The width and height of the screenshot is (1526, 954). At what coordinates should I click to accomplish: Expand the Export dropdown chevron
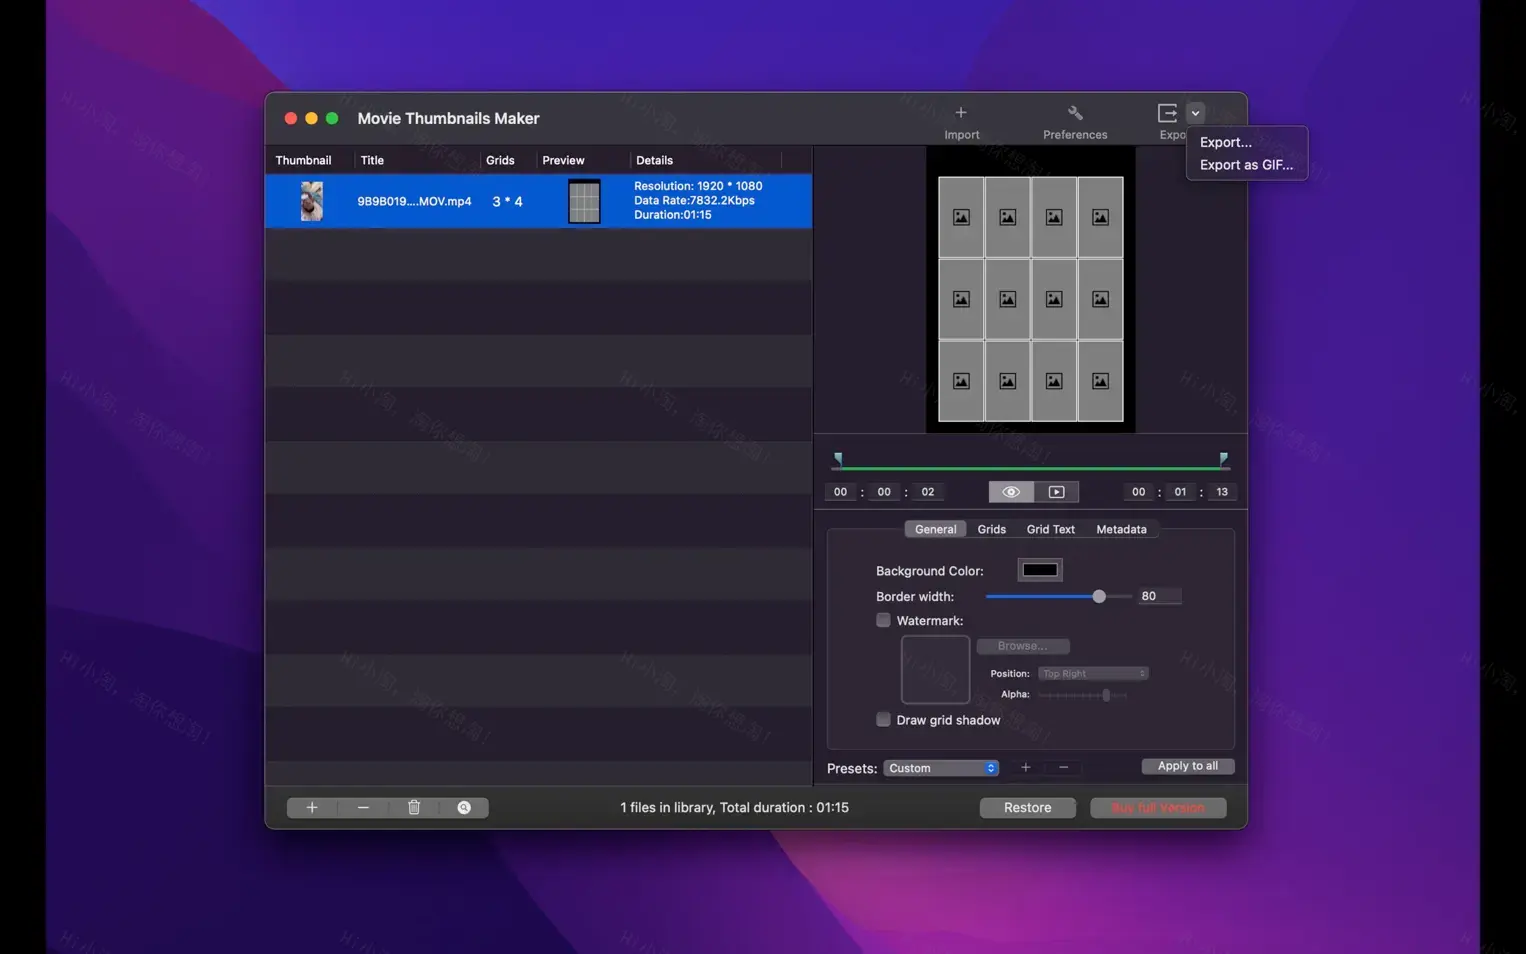[1195, 113]
